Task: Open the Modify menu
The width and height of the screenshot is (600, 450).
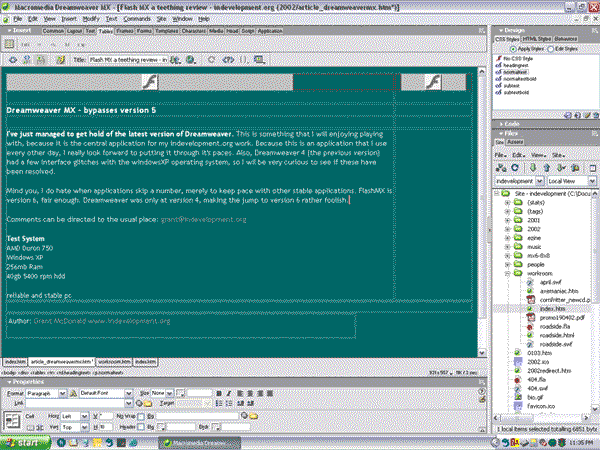Action: click(91, 18)
